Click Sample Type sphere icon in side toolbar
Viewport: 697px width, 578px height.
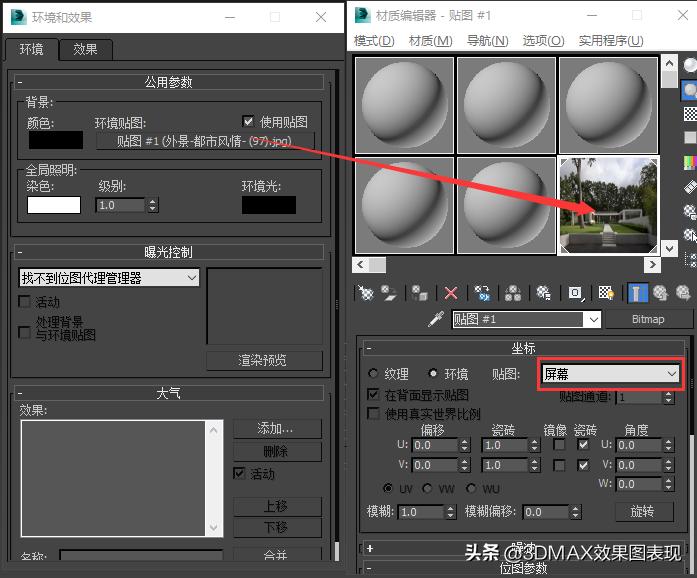pyautogui.click(x=689, y=65)
